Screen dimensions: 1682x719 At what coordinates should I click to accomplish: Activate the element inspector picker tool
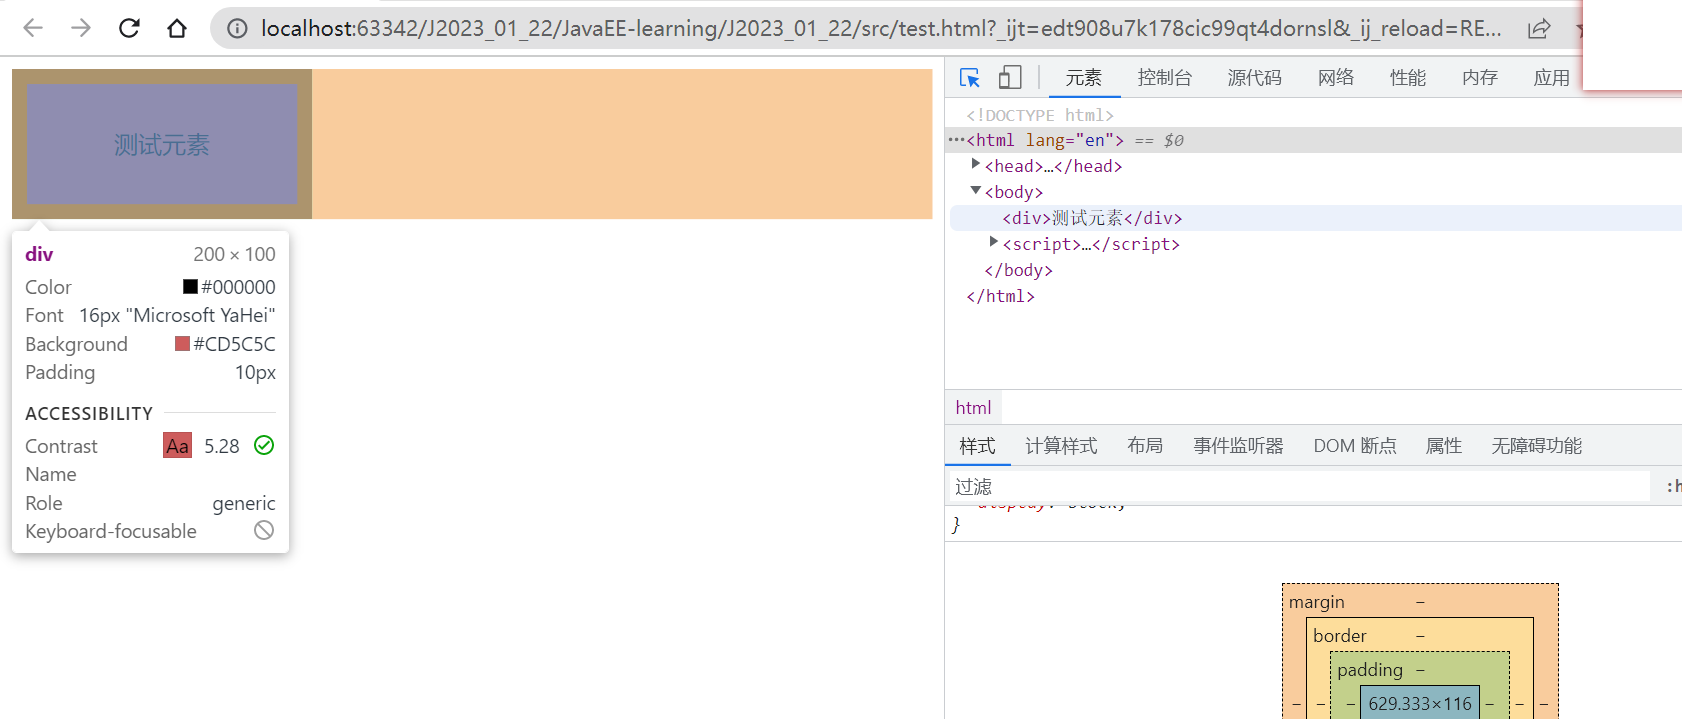pyautogui.click(x=970, y=78)
